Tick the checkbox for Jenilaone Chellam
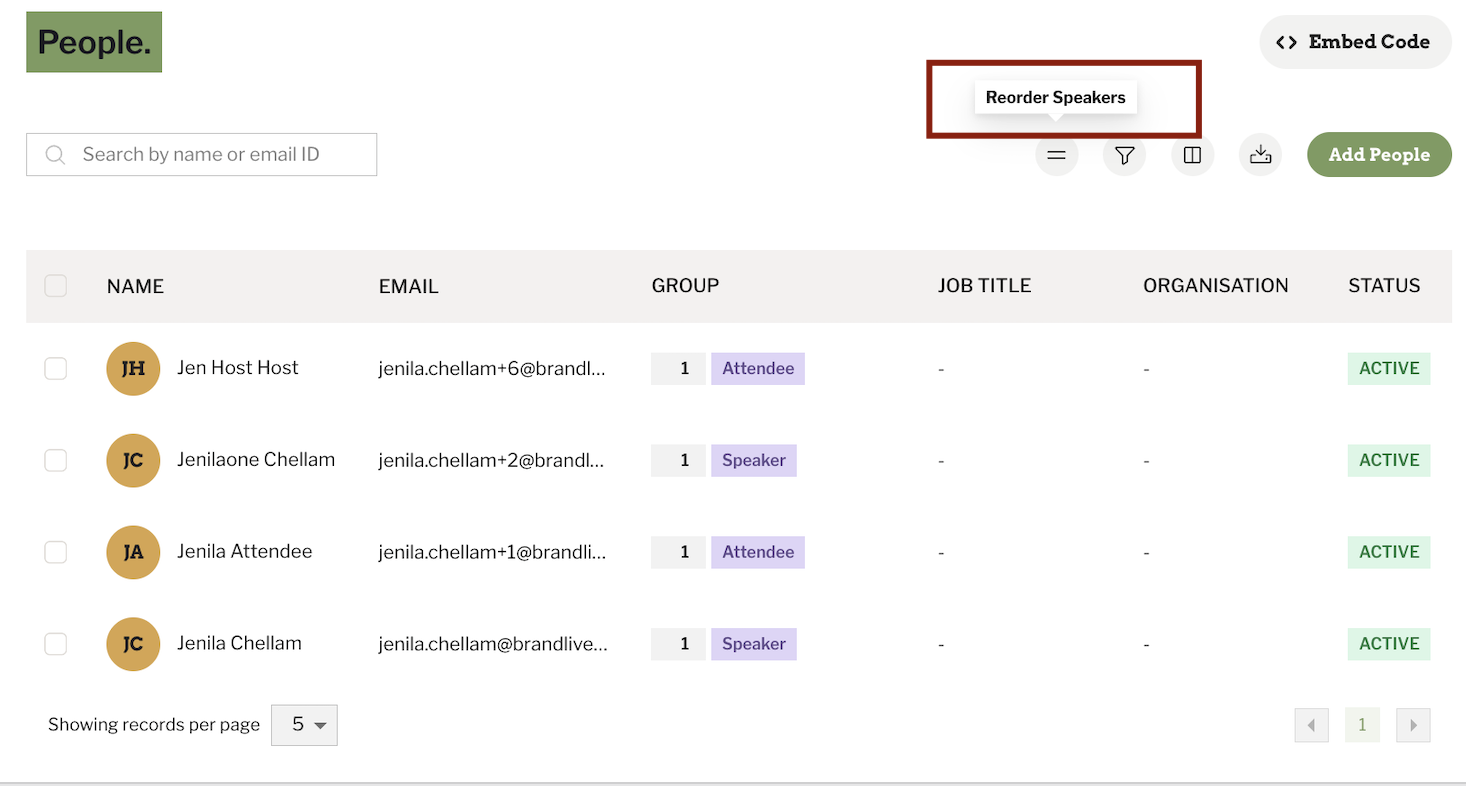 pos(56,460)
